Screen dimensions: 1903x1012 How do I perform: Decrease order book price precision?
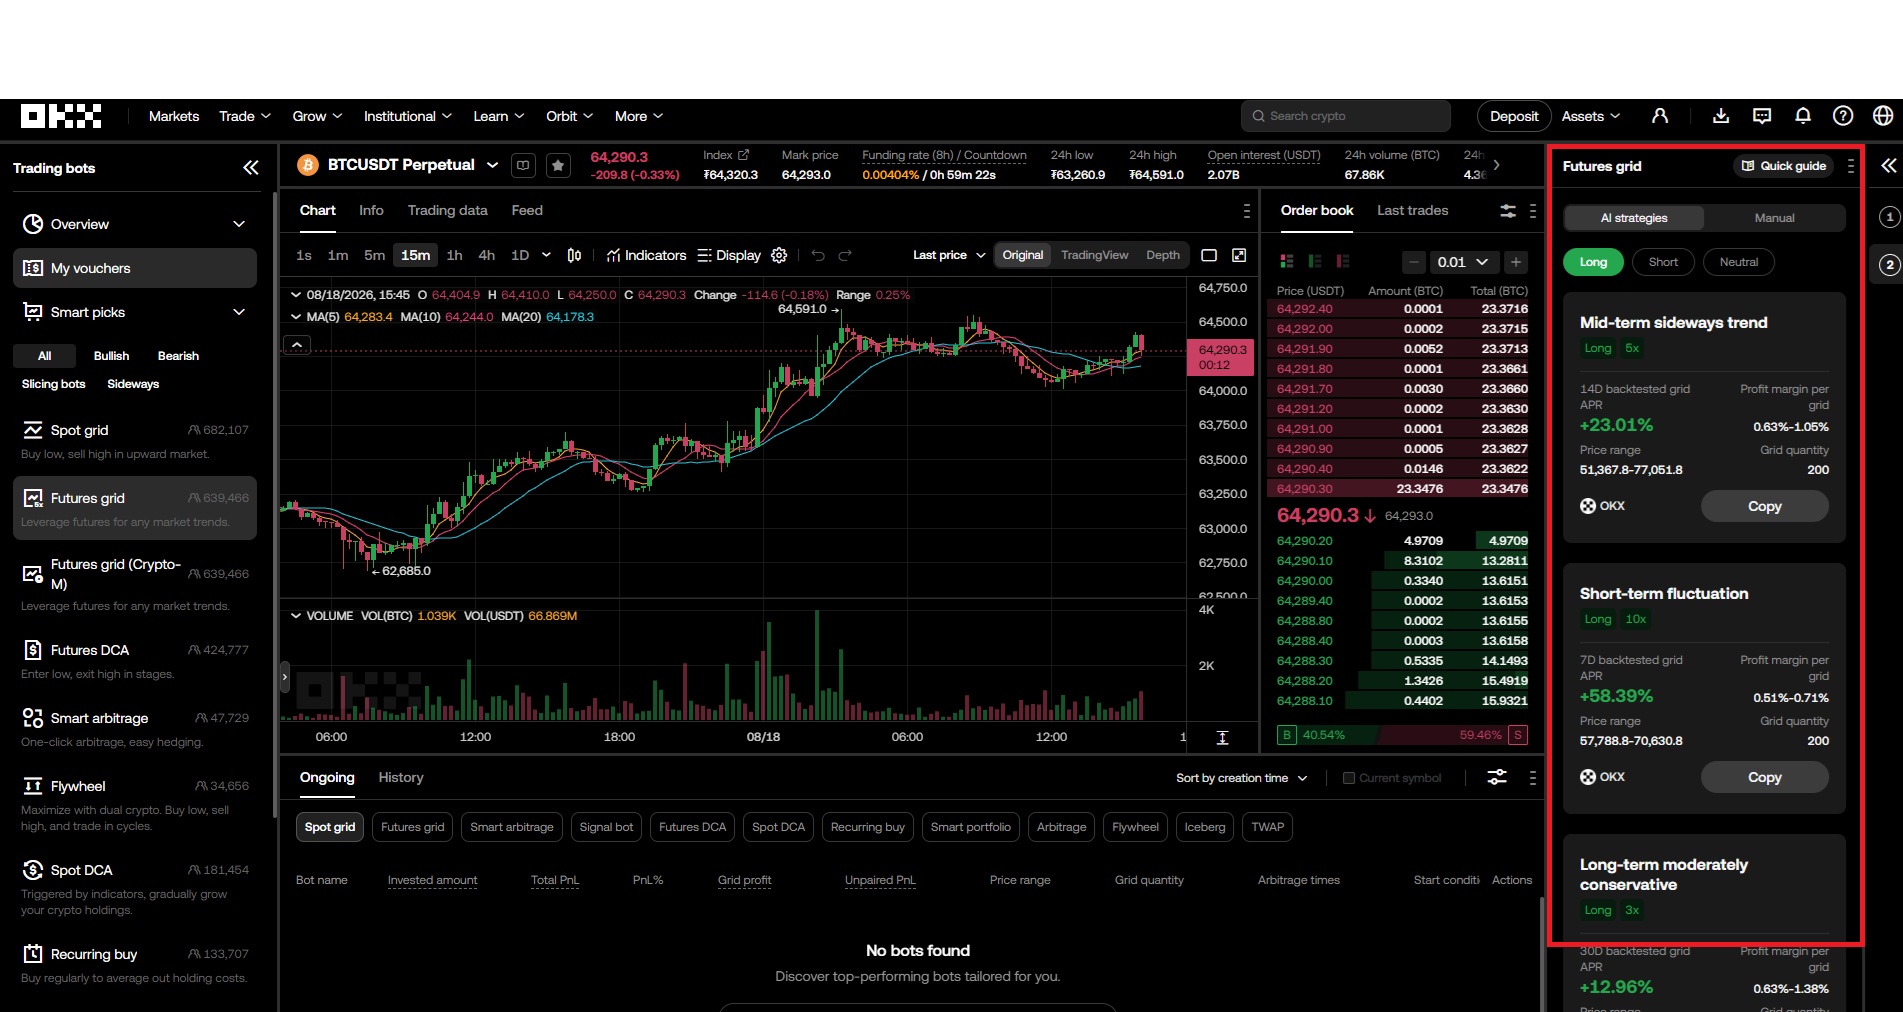pyautogui.click(x=1413, y=262)
